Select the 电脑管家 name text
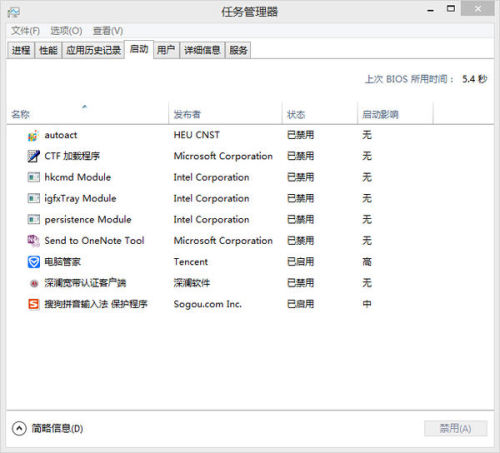The width and height of the screenshot is (500, 453). click(x=63, y=262)
